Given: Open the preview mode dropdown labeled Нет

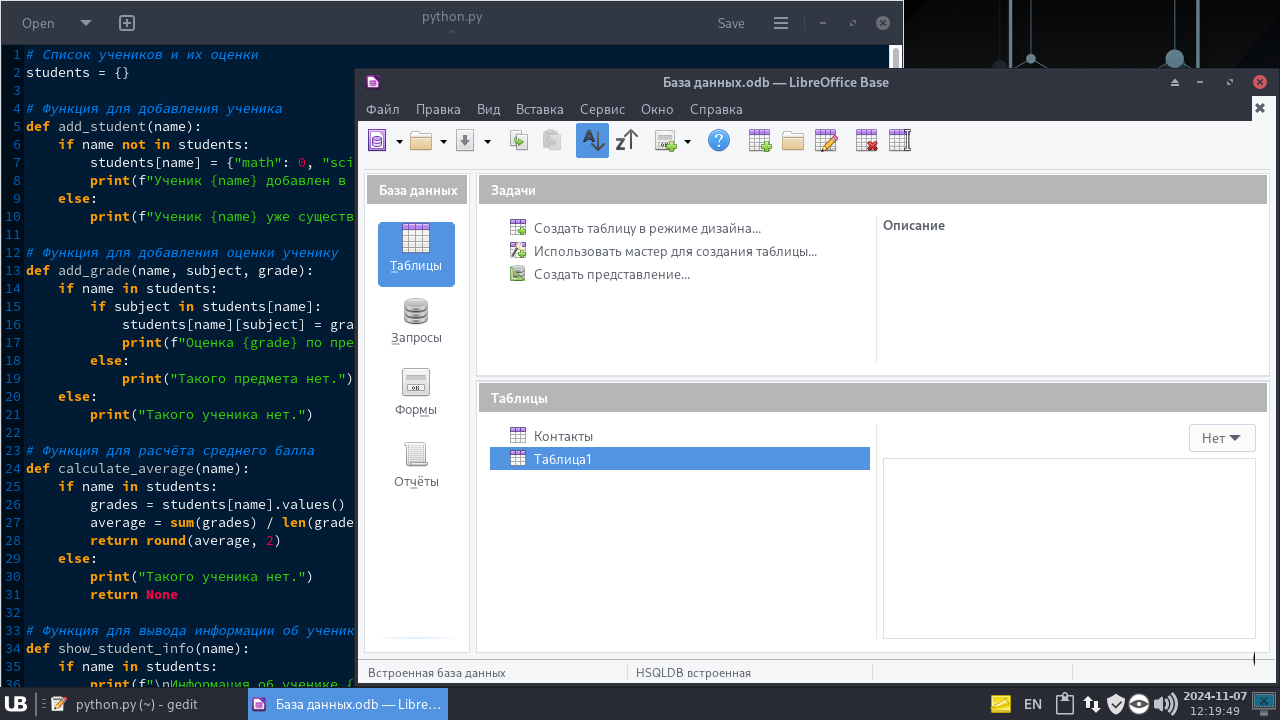Looking at the screenshot, I should (x=1221, y=438).
